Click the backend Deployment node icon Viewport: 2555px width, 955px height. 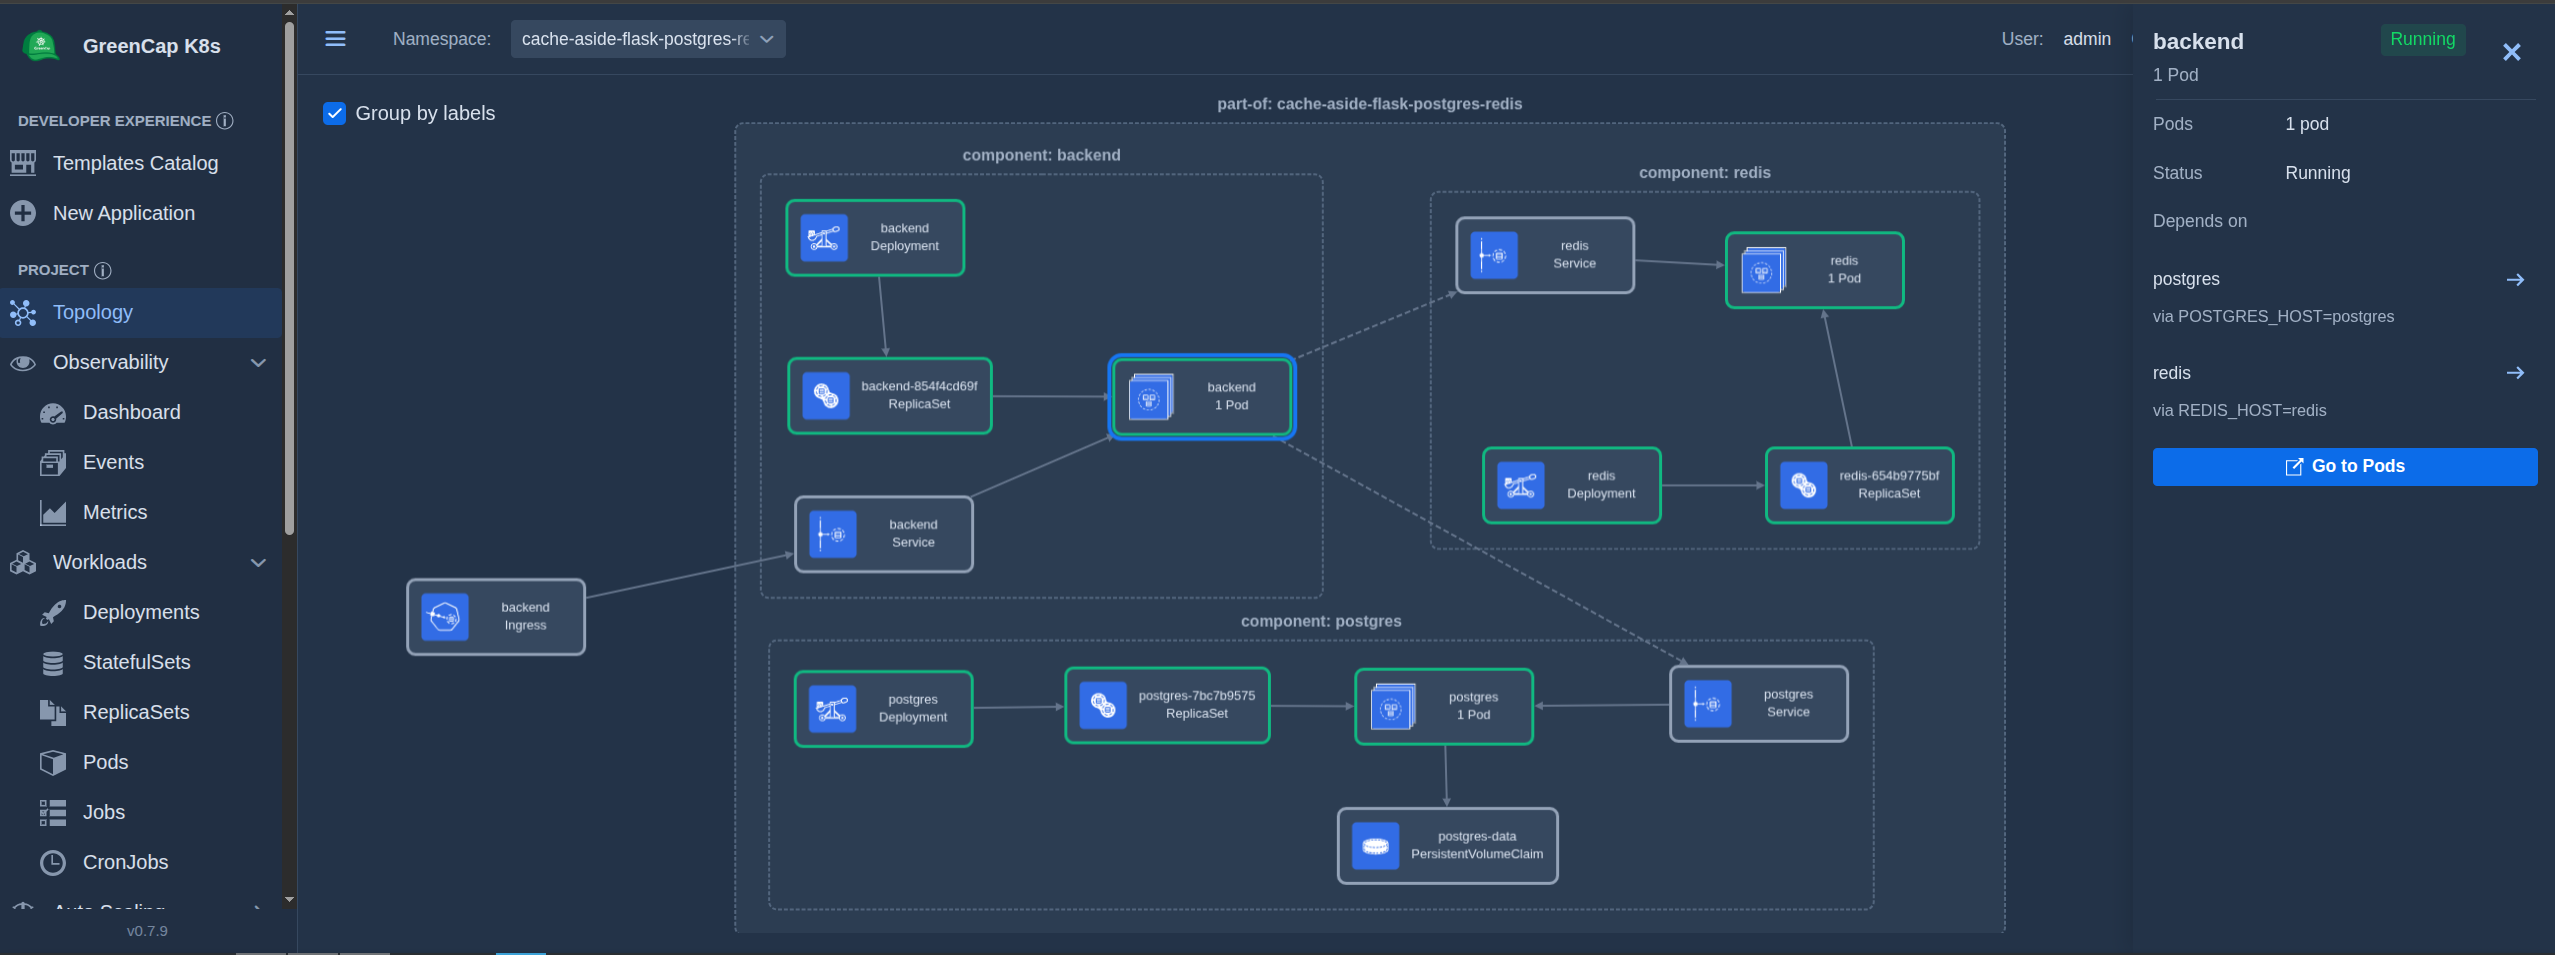(x=825, y=238)
